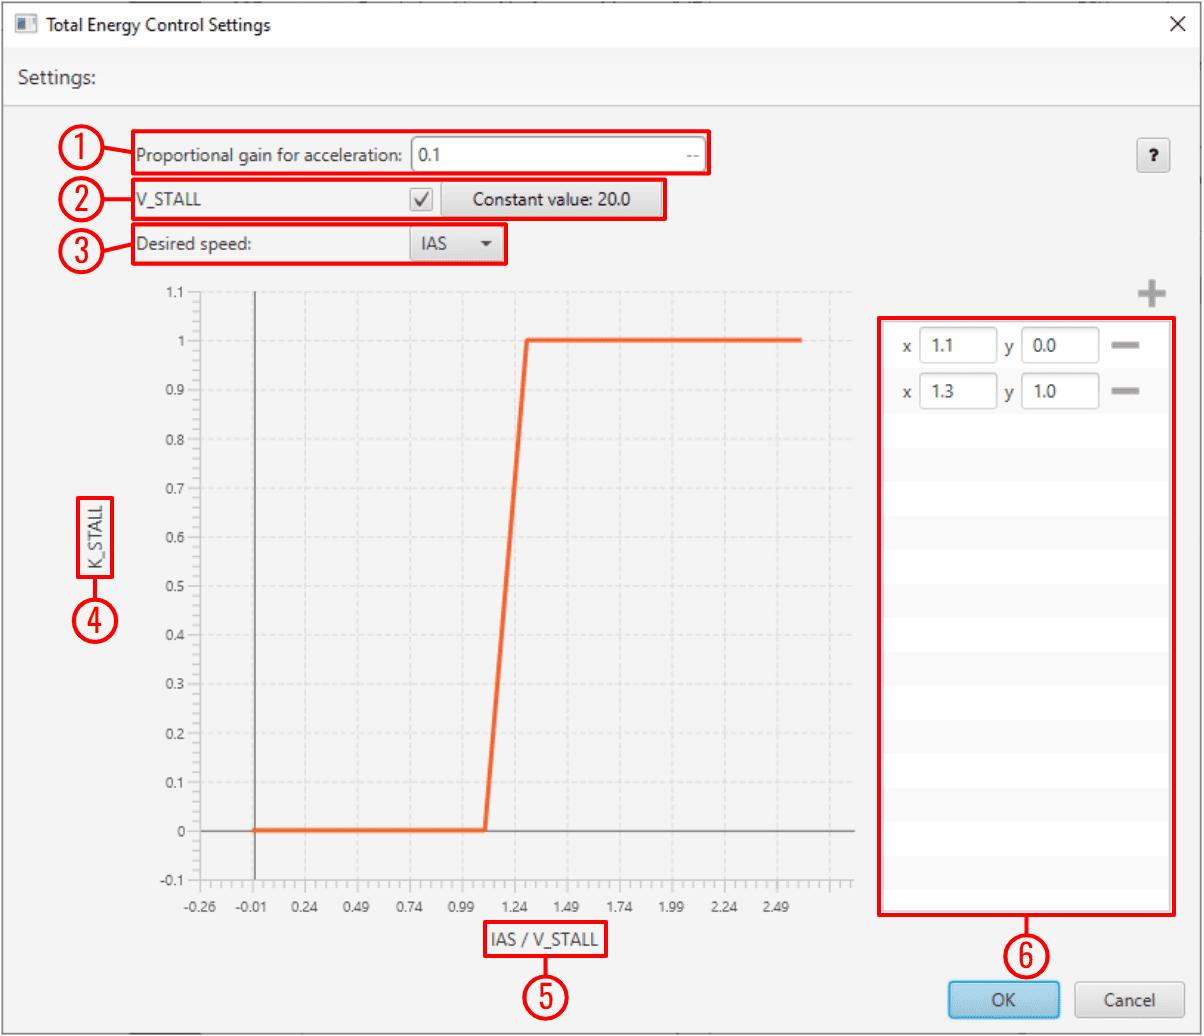The width and height of the screenshot is (1204, 1036).
Task: Select the y field containing 0.0
Action: [x=1059, y=346]
